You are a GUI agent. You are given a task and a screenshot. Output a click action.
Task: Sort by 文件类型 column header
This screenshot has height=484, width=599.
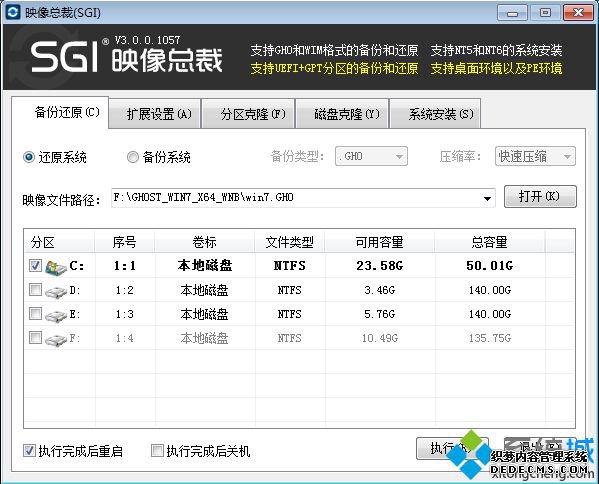point(290,242)
